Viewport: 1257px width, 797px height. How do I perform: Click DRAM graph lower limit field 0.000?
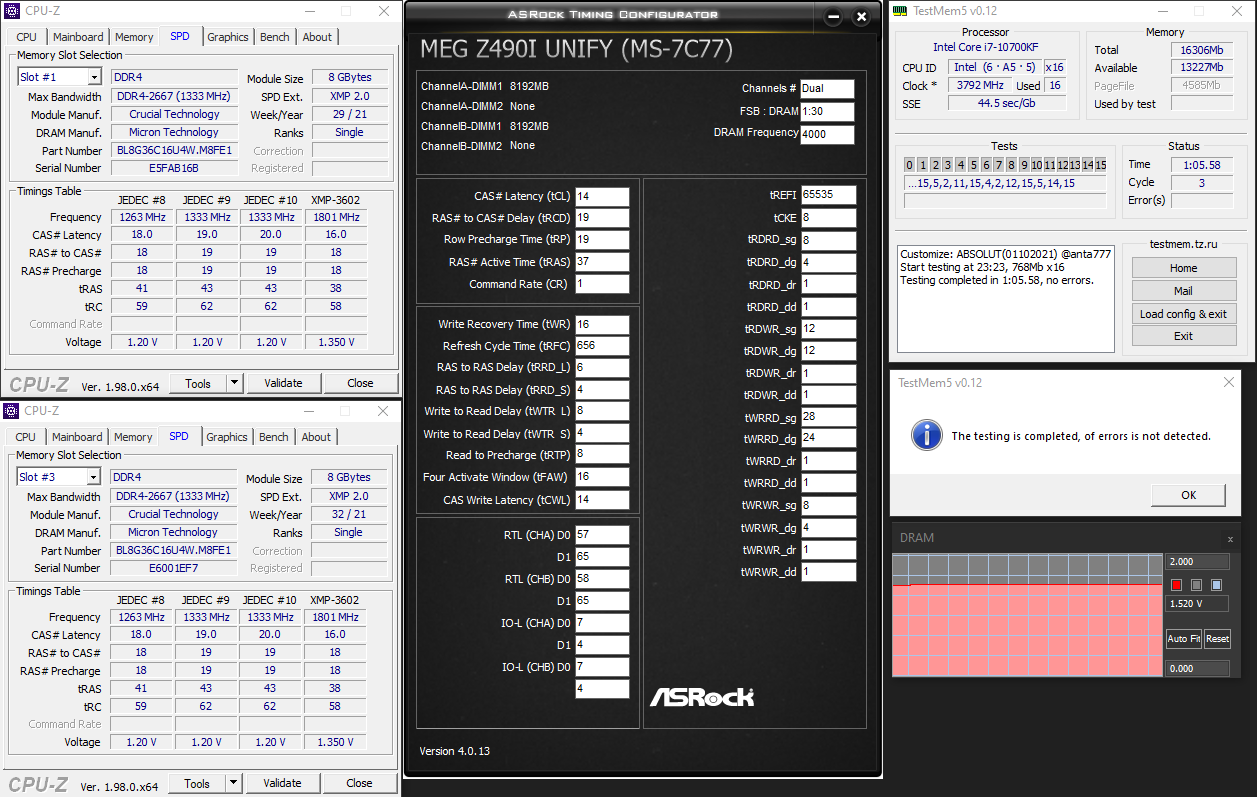(x=1197, y=669)
